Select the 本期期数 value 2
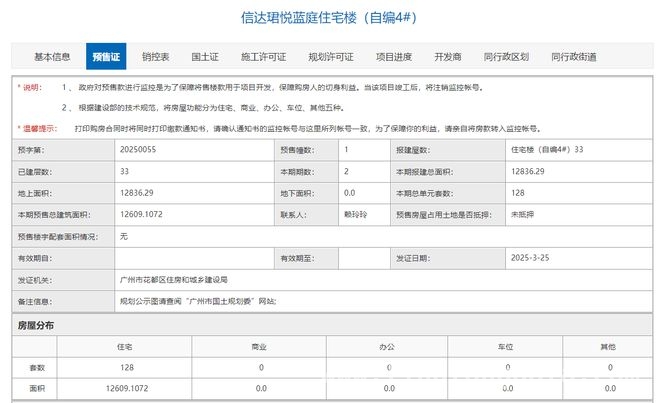Viewport: 660px width, 403px height. [346, 171]
